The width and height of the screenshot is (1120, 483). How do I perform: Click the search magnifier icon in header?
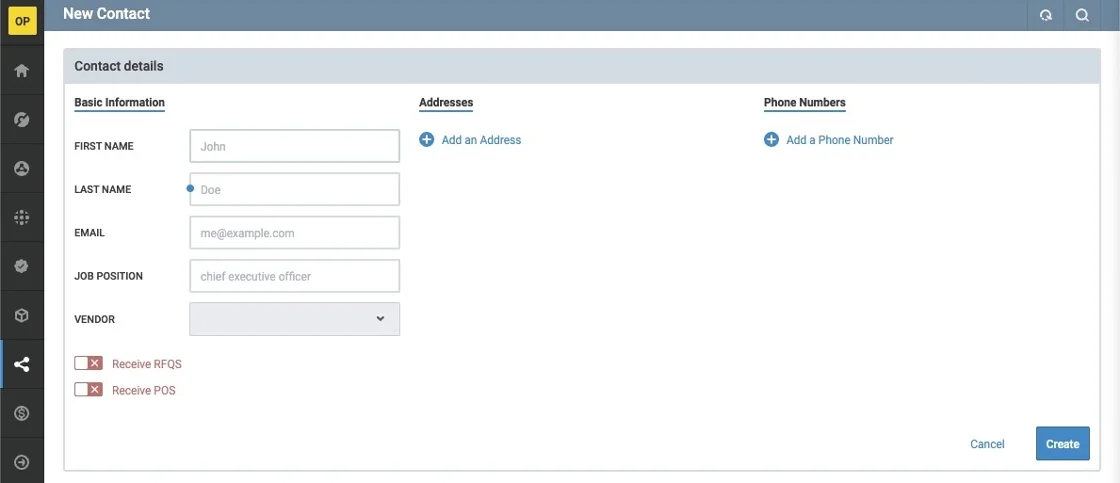click(1082, 15)
